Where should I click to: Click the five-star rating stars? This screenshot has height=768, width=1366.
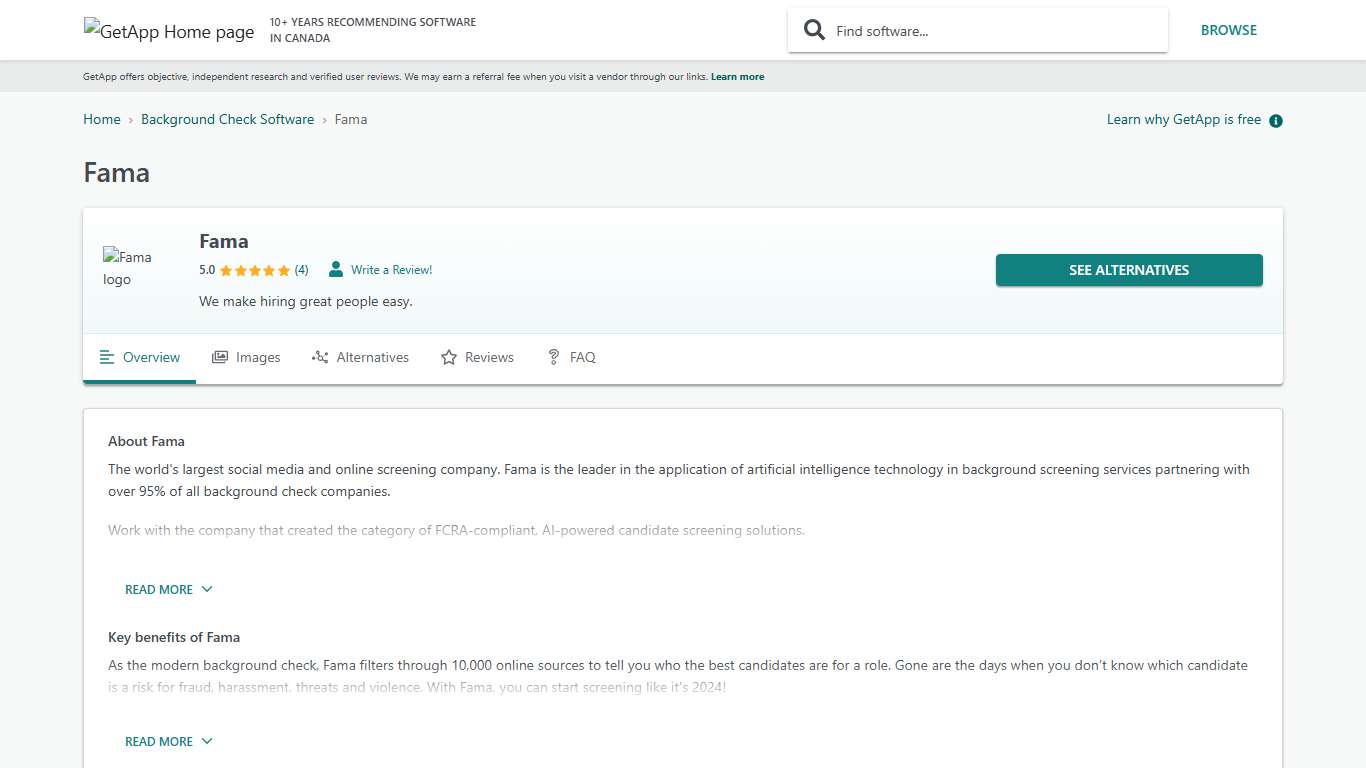click(254, 270)
